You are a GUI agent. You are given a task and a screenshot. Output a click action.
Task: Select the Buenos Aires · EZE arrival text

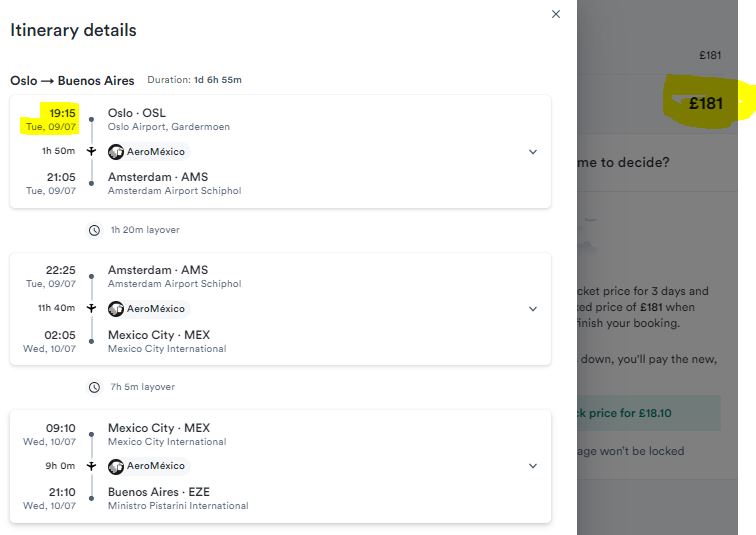click(159, 492)
